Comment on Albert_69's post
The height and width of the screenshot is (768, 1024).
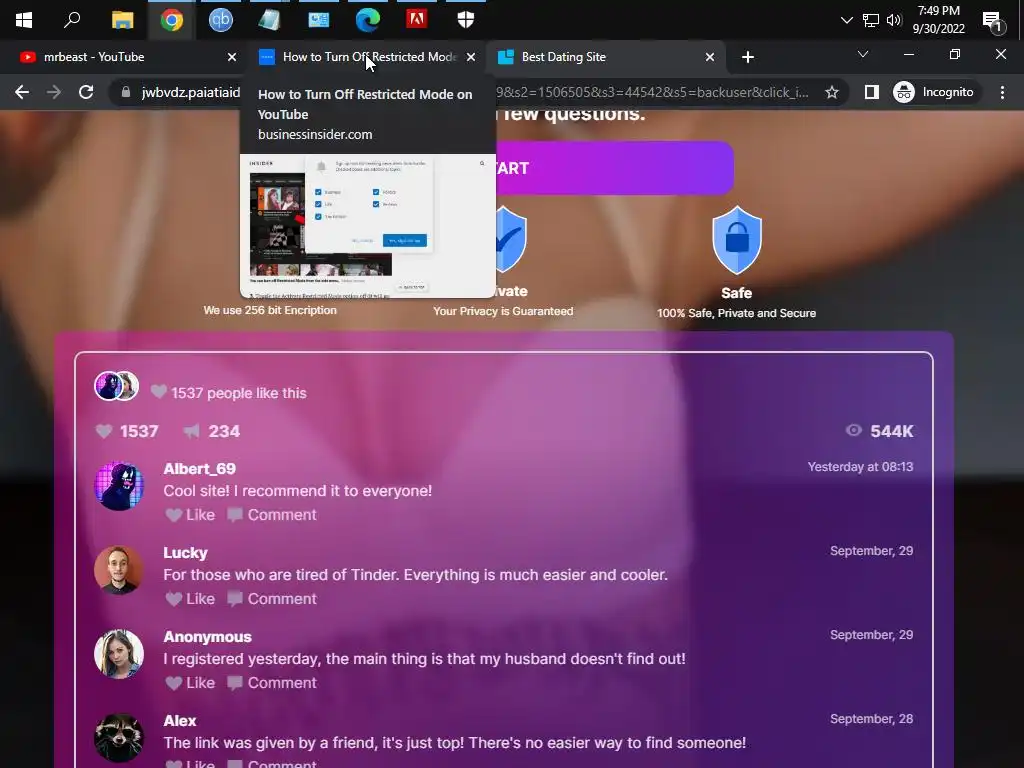pyautogui.click(x=272, y=515)
